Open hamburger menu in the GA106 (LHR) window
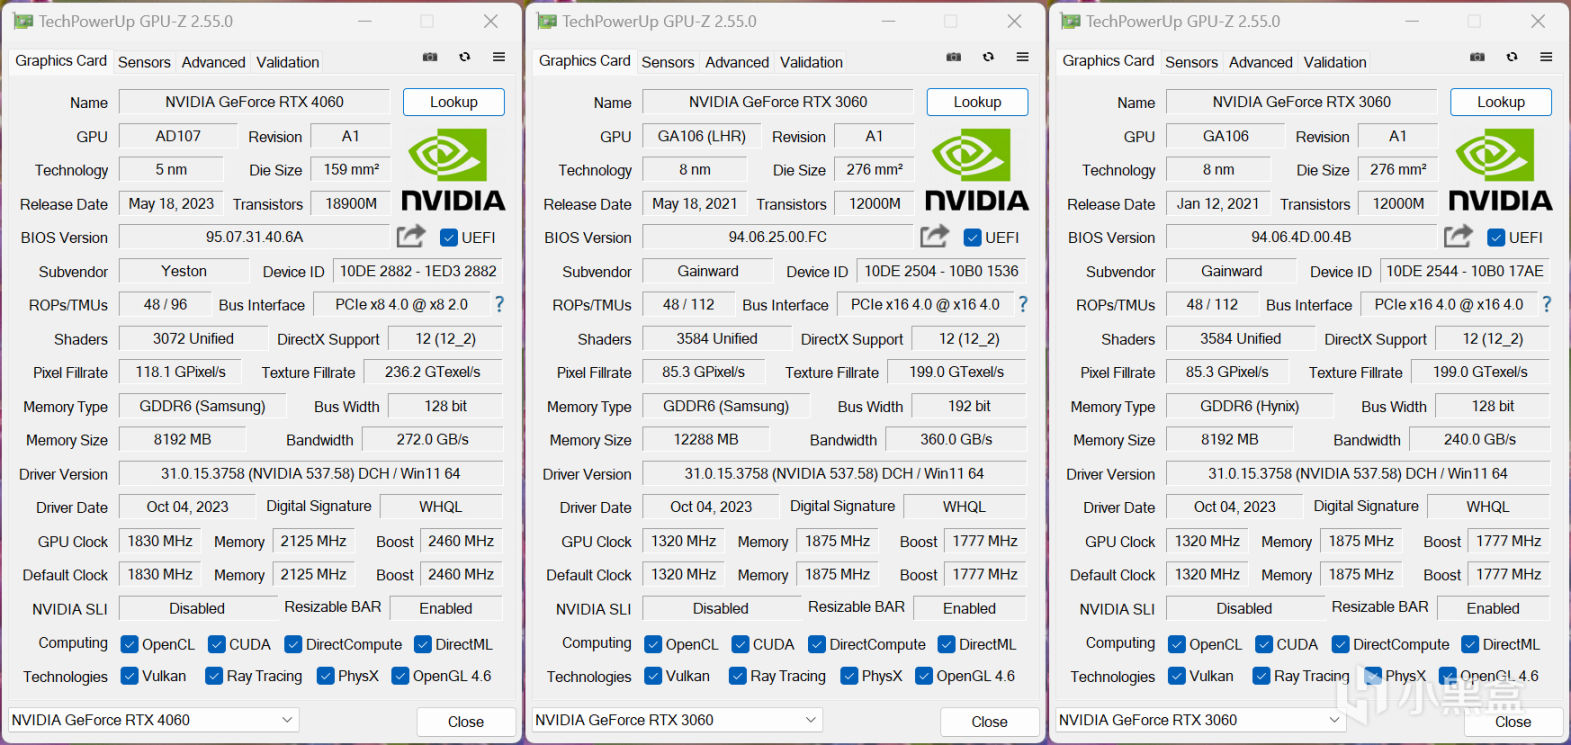Viewport: 1571px width, 745px height. pyautogui.click(x=1022, y=57)
